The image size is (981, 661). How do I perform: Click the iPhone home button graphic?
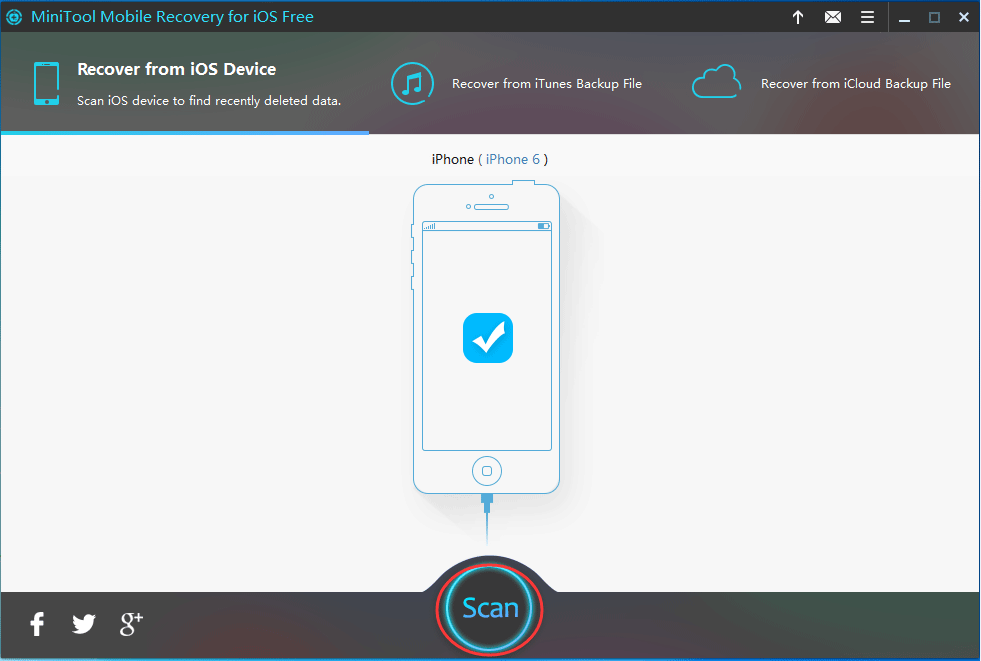tap(487, 471)
